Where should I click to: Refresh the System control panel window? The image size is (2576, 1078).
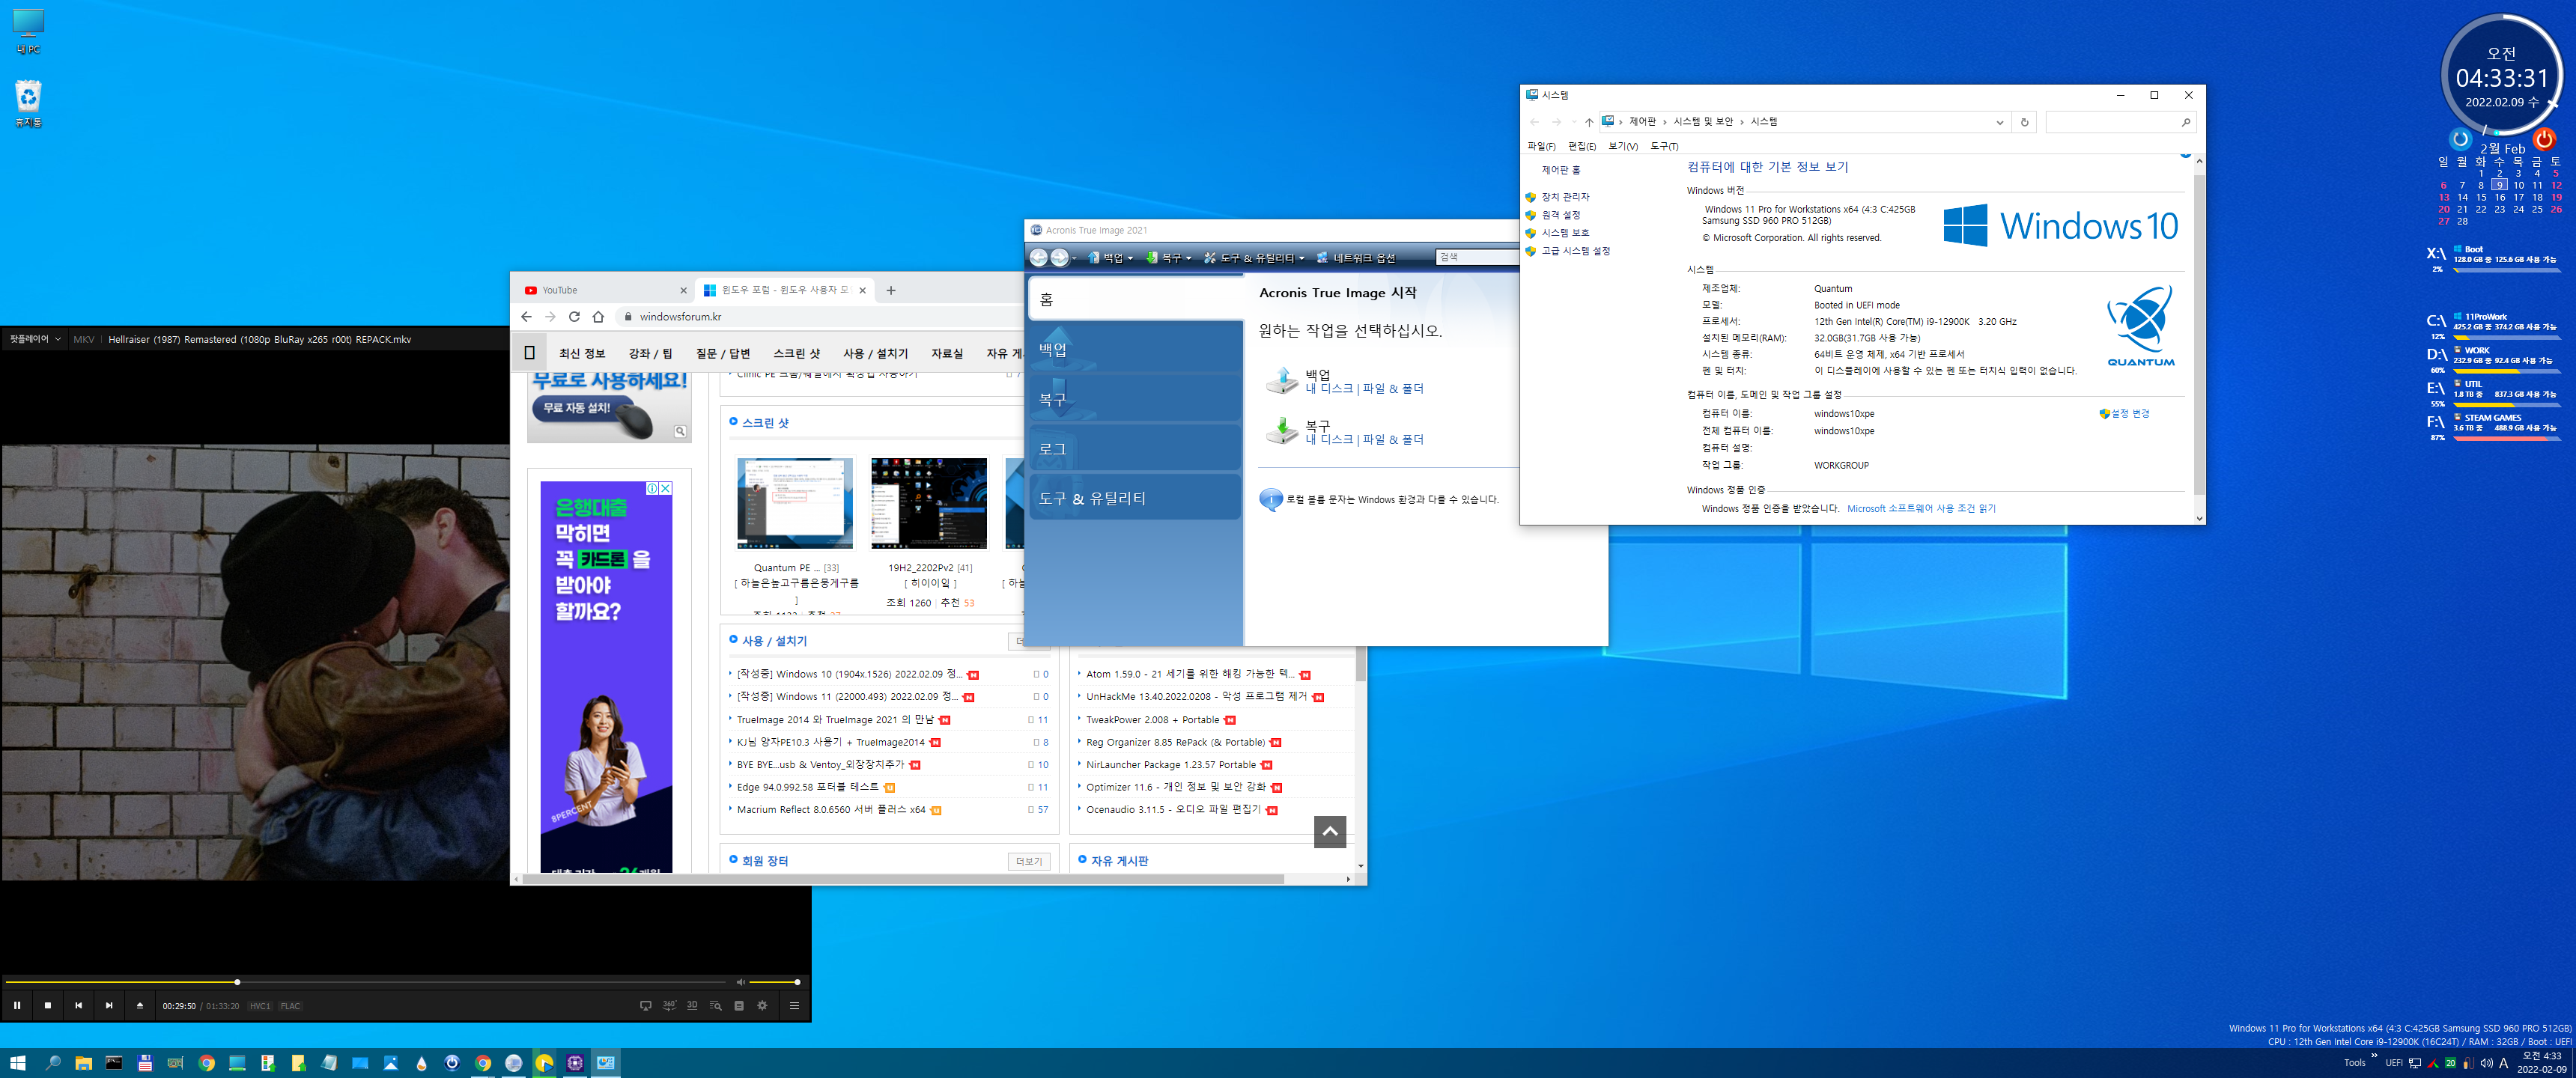click(x=2024, y=122)
